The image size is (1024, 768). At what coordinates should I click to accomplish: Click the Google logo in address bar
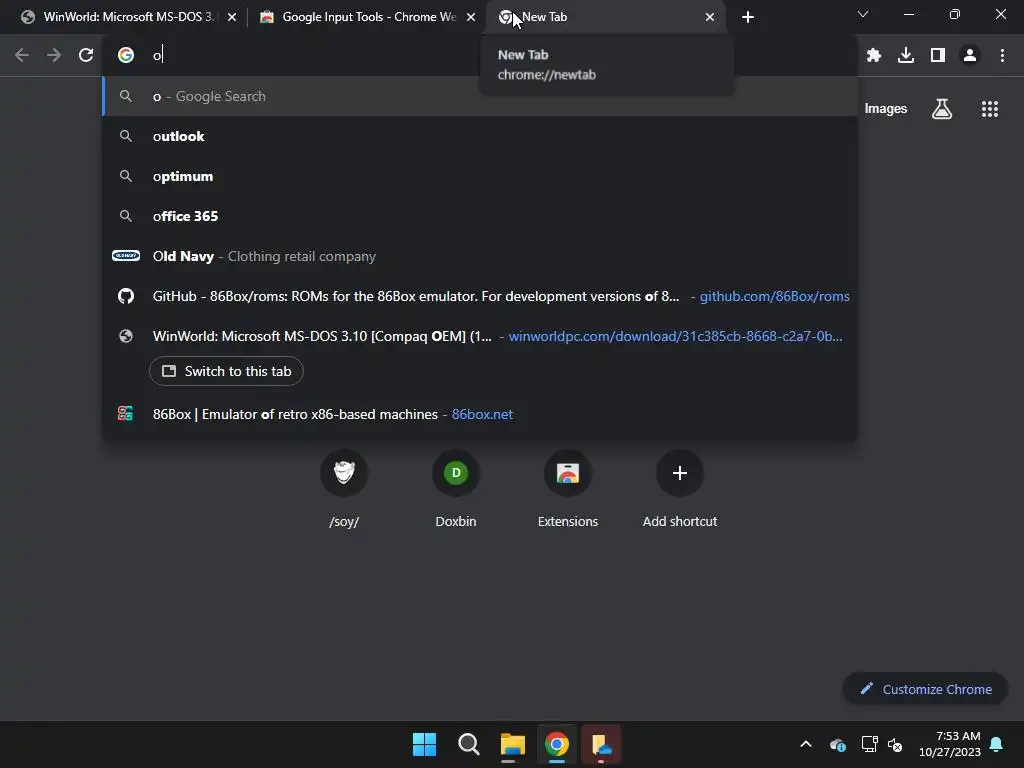126,56
